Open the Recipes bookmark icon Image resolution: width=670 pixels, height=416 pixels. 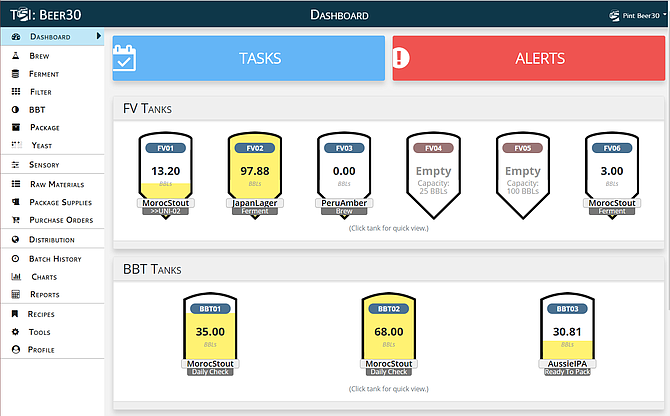tap(15, 314)
